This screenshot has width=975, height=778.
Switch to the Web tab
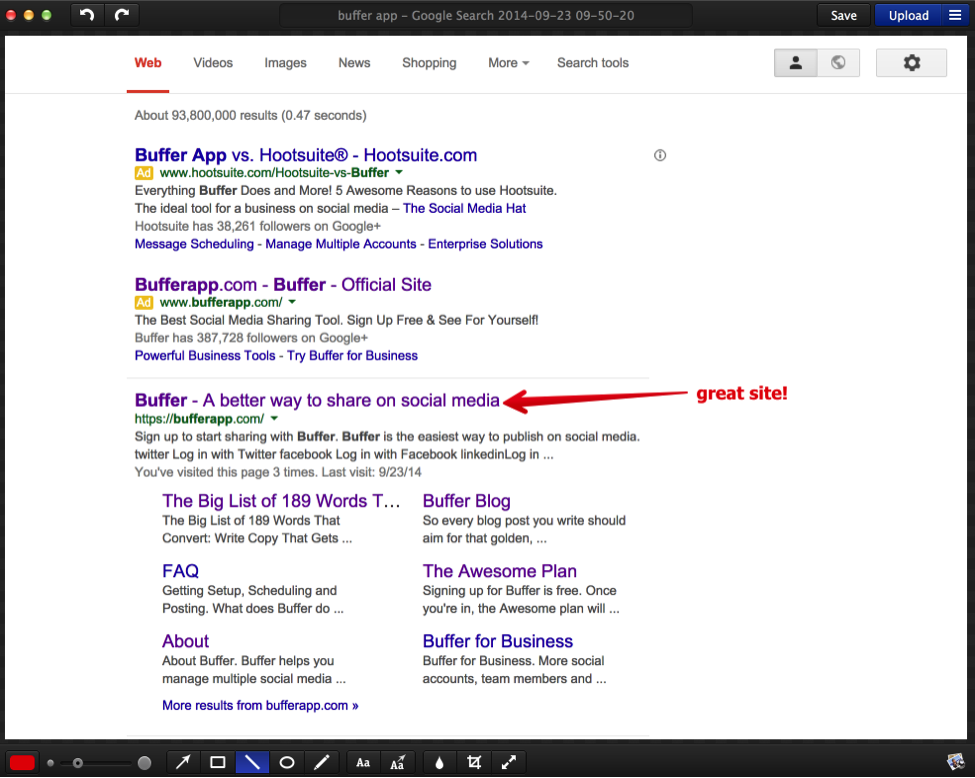(x=148, y=63)
